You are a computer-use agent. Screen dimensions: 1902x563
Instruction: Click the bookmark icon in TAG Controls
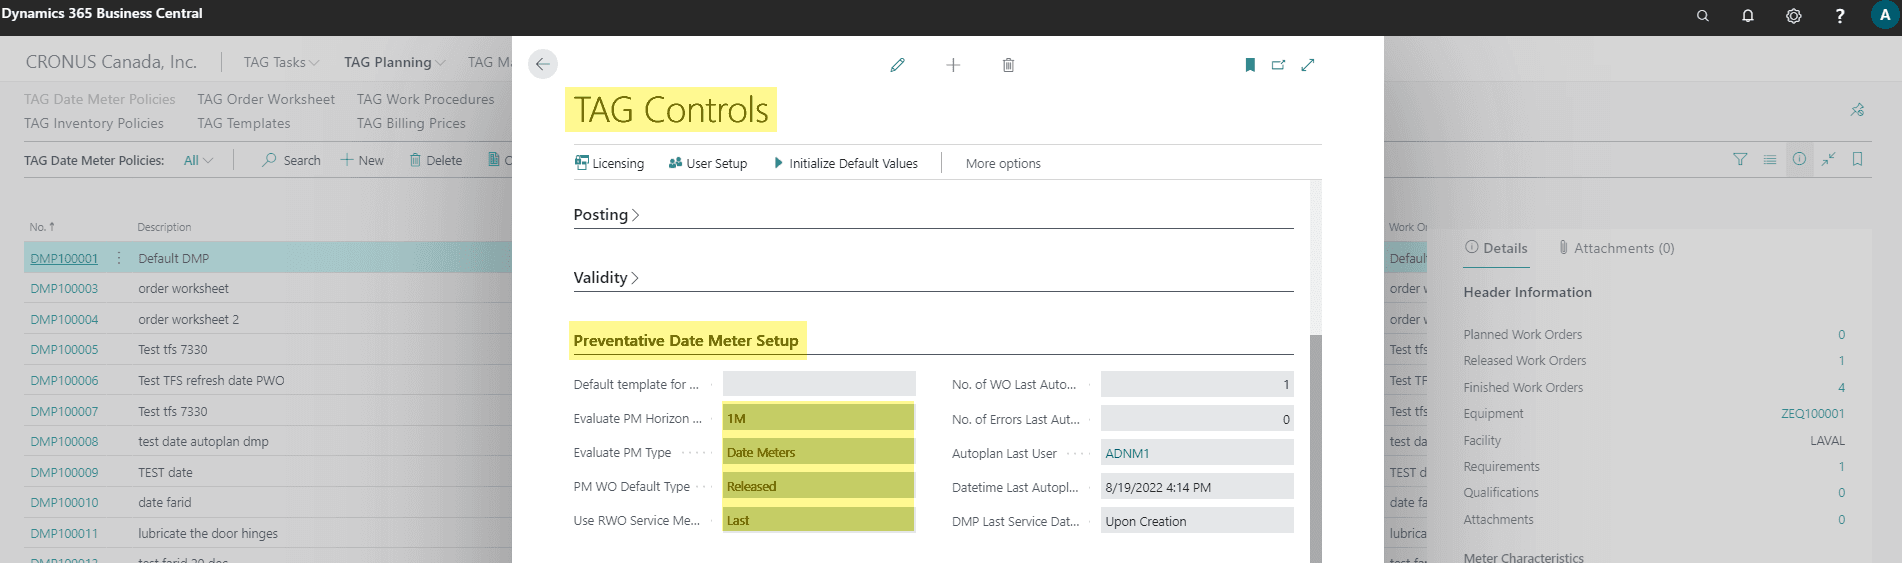pos(1250,65)
